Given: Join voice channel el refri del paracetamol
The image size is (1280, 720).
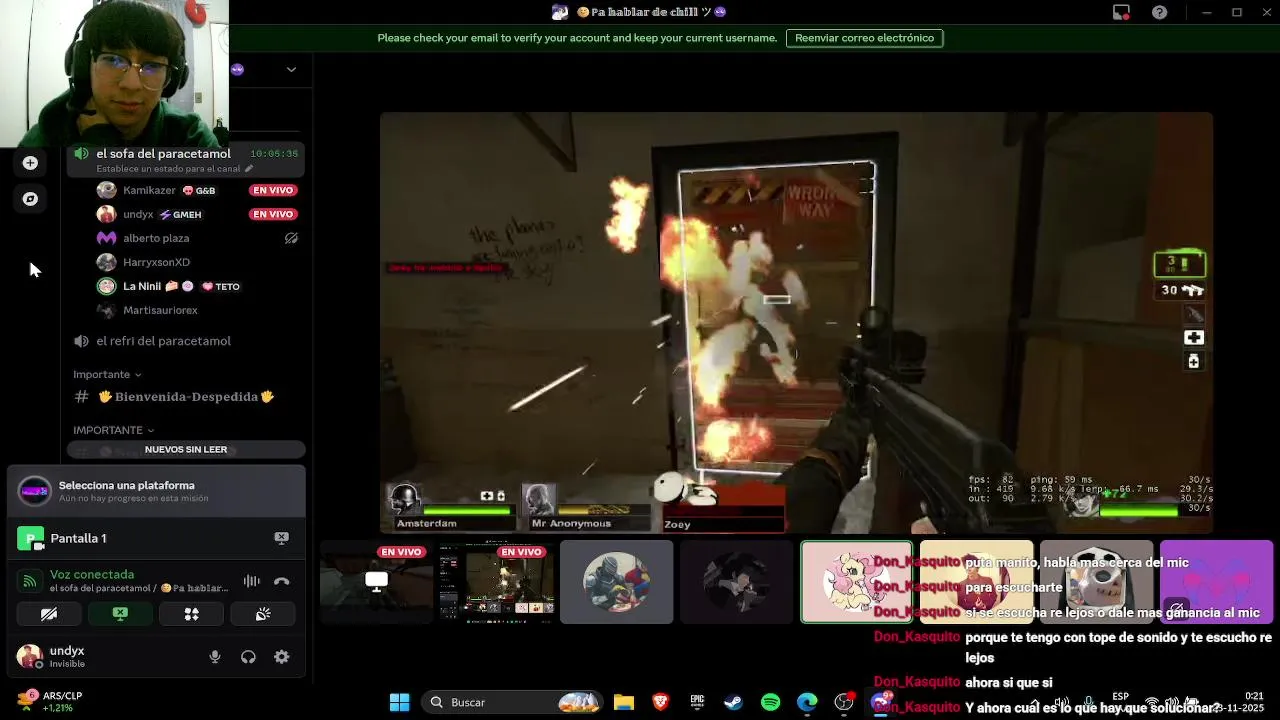Looking at the screenshot, I should tap(163, 341).
